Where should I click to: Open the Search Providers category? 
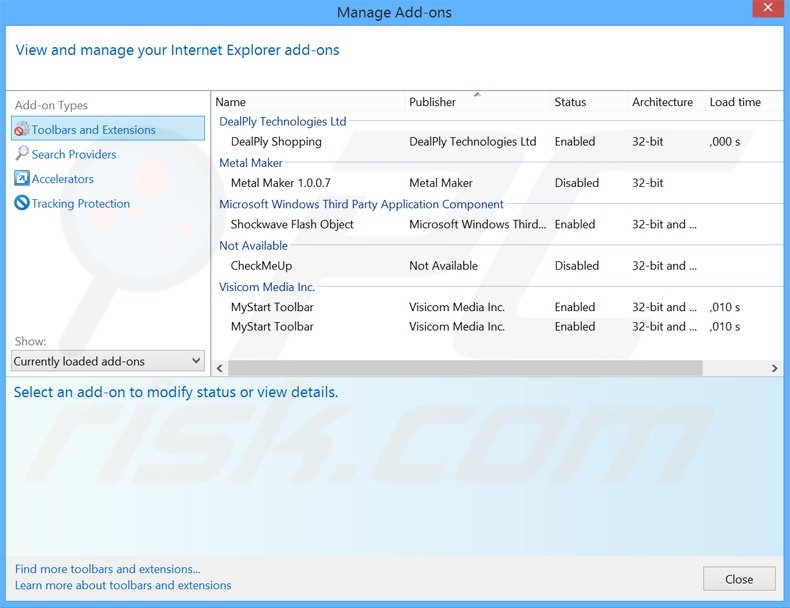[x=74, y=154]
